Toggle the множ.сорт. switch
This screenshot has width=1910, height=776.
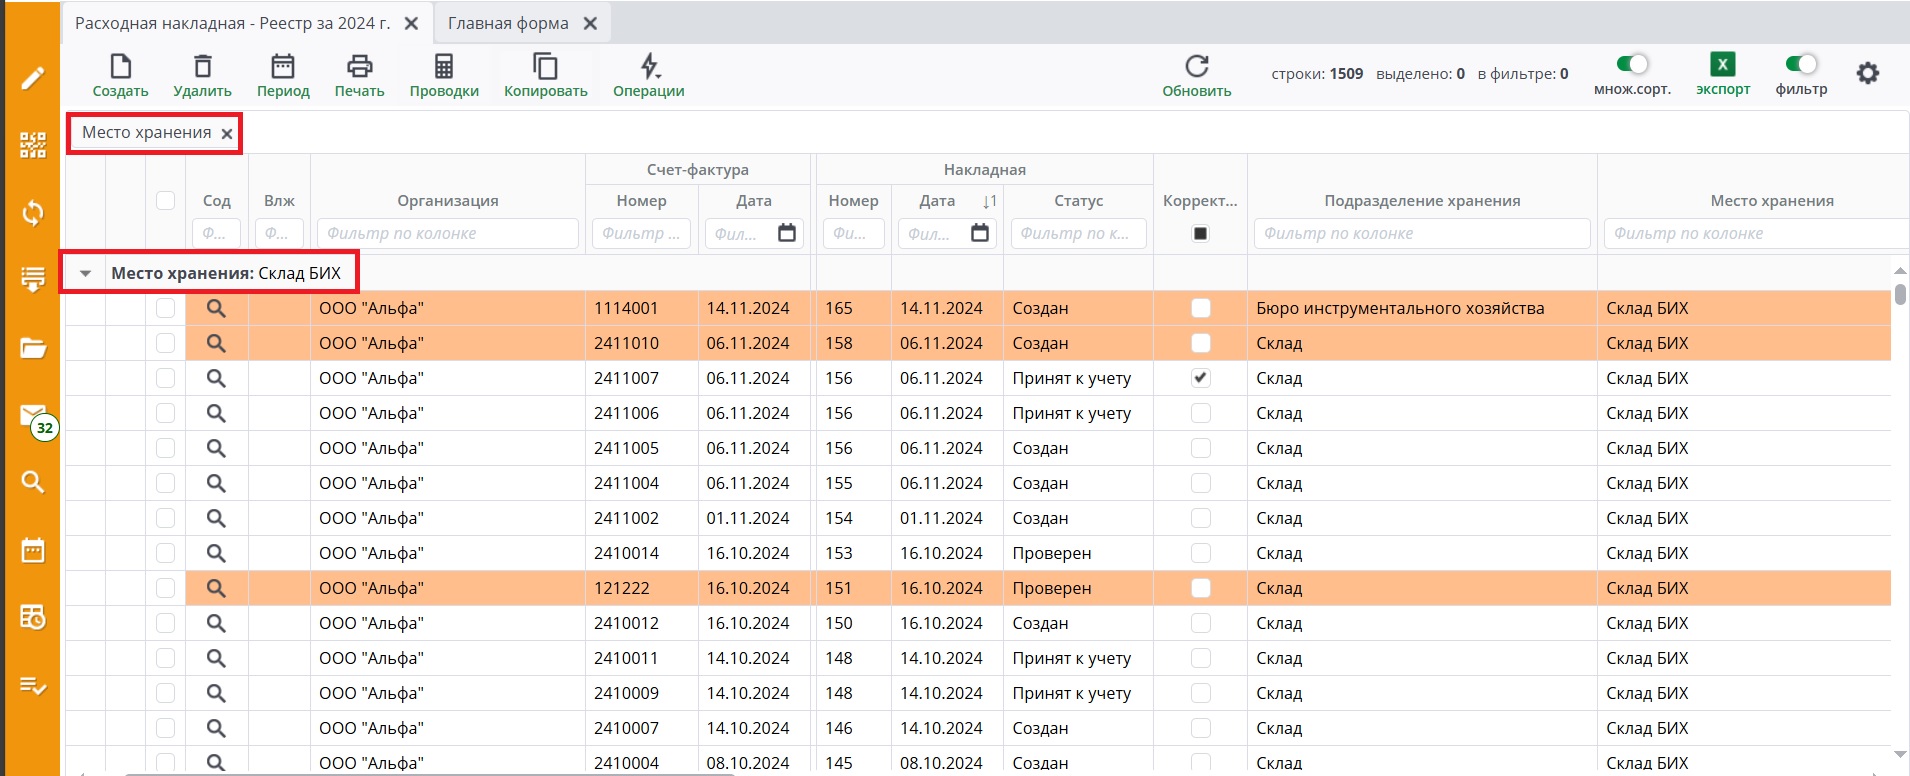point(1632,64)
